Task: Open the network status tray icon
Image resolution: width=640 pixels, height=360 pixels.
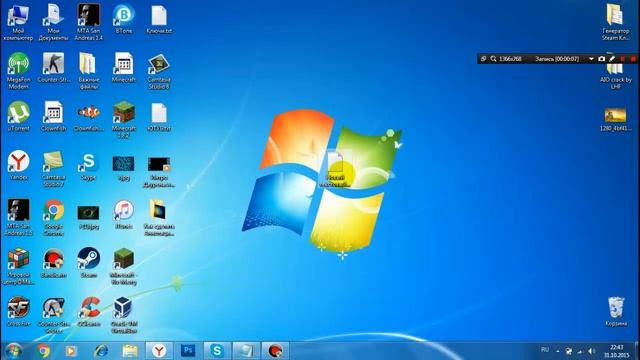Action: click(x=580, y=351)
